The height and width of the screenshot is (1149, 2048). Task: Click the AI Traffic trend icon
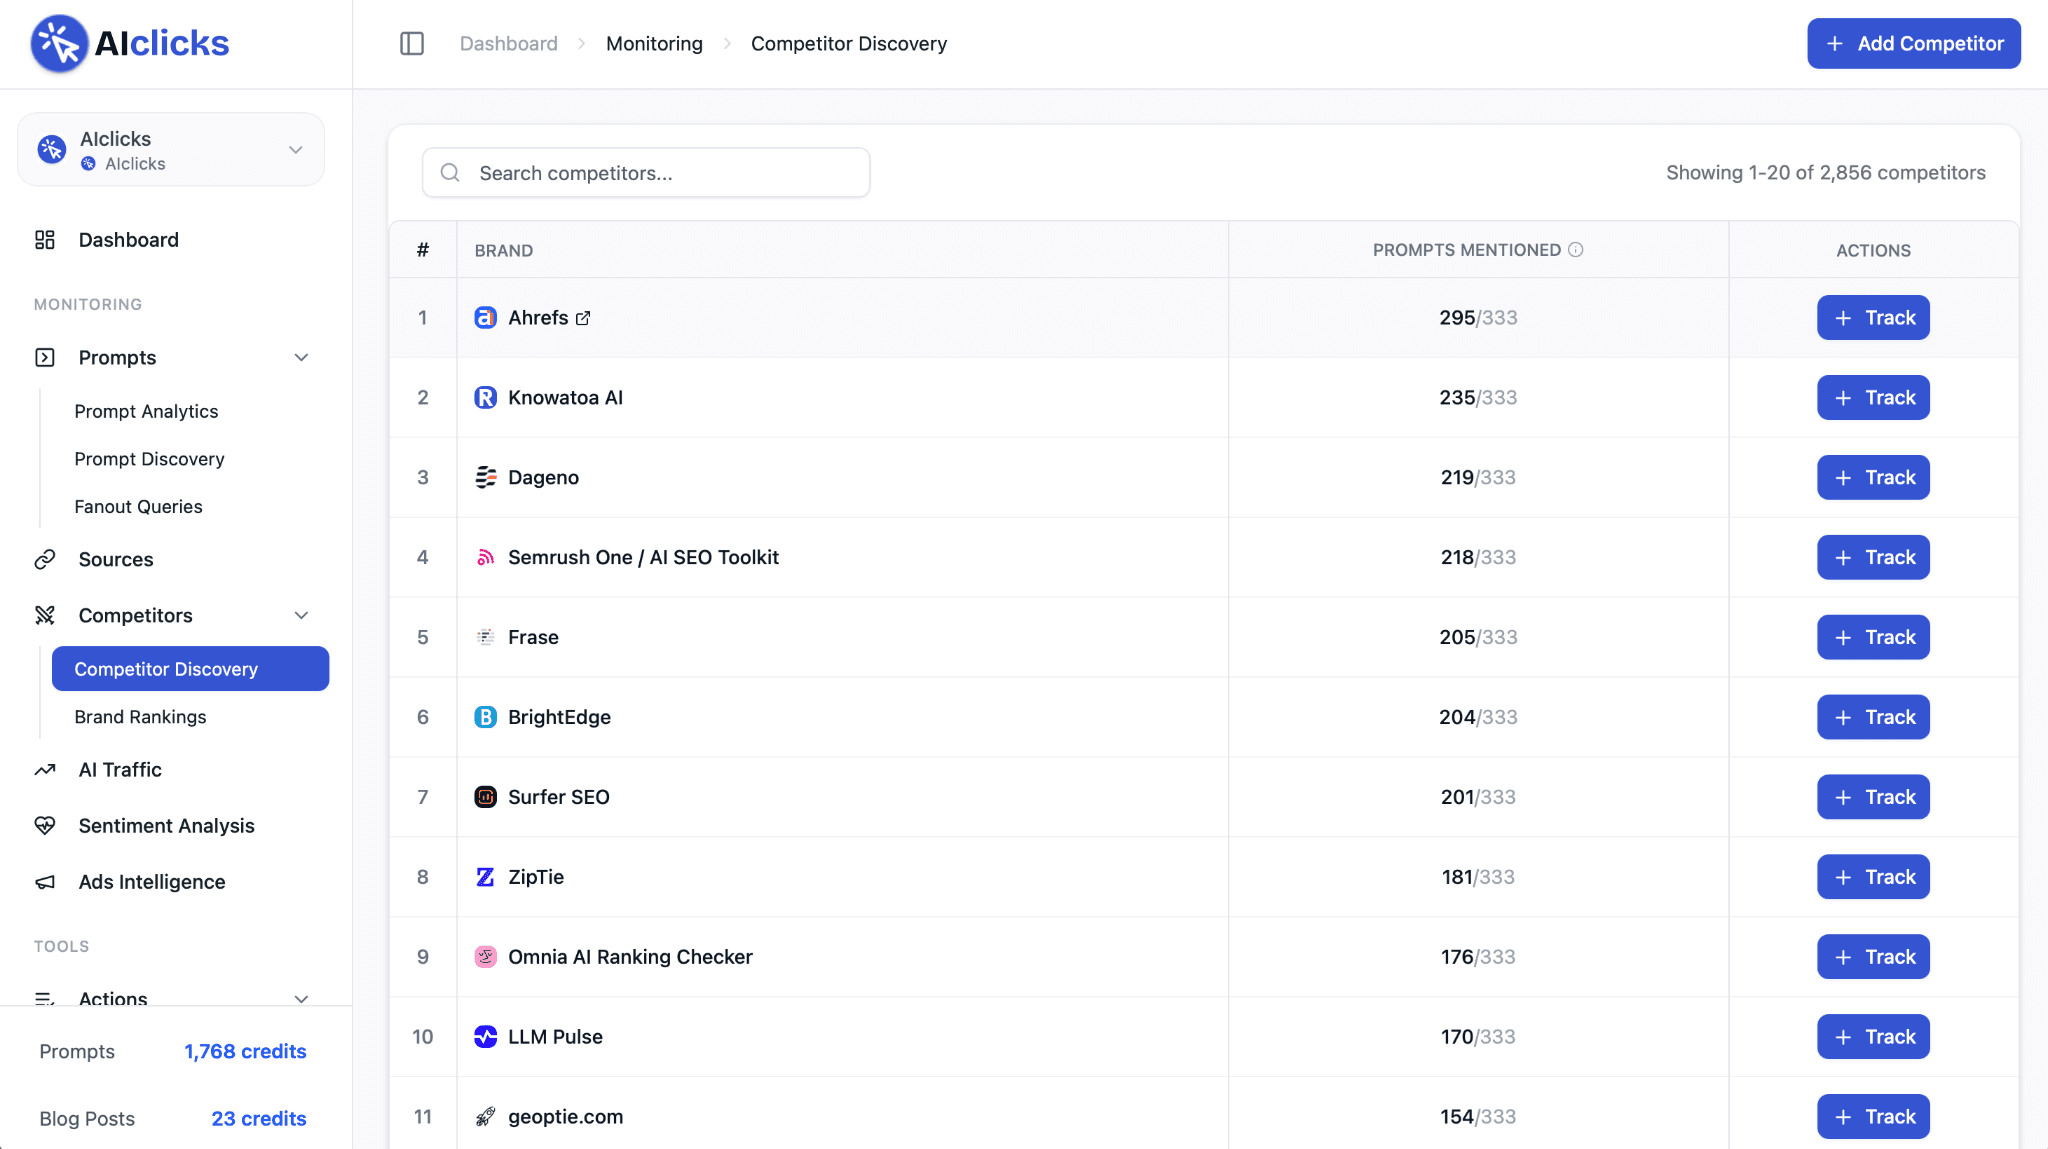45,769
